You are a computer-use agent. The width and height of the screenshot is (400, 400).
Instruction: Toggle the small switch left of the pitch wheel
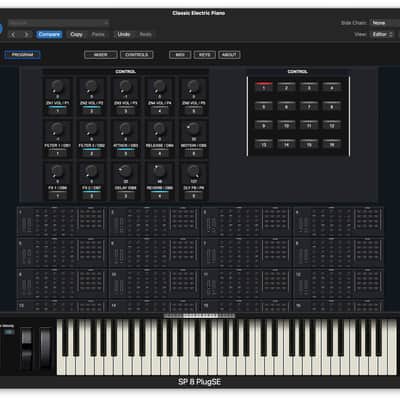pyautogui.click(x=9, y=332)
